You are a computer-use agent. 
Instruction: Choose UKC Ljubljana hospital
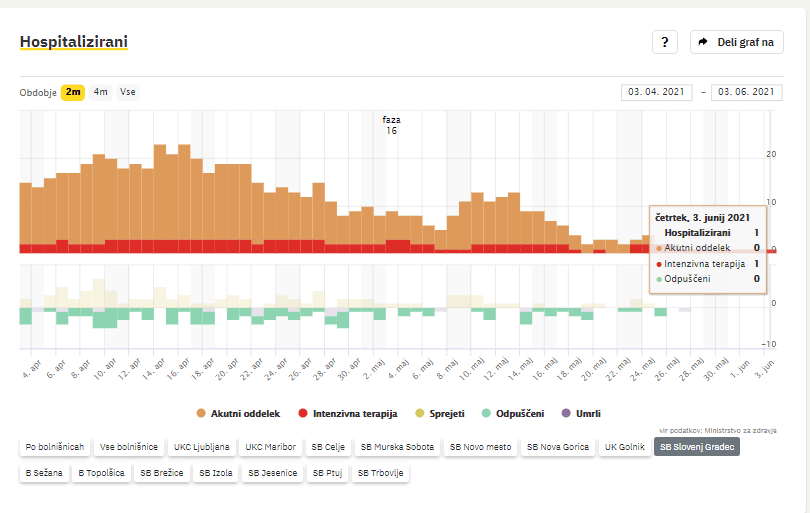click(x=201, y=447)
